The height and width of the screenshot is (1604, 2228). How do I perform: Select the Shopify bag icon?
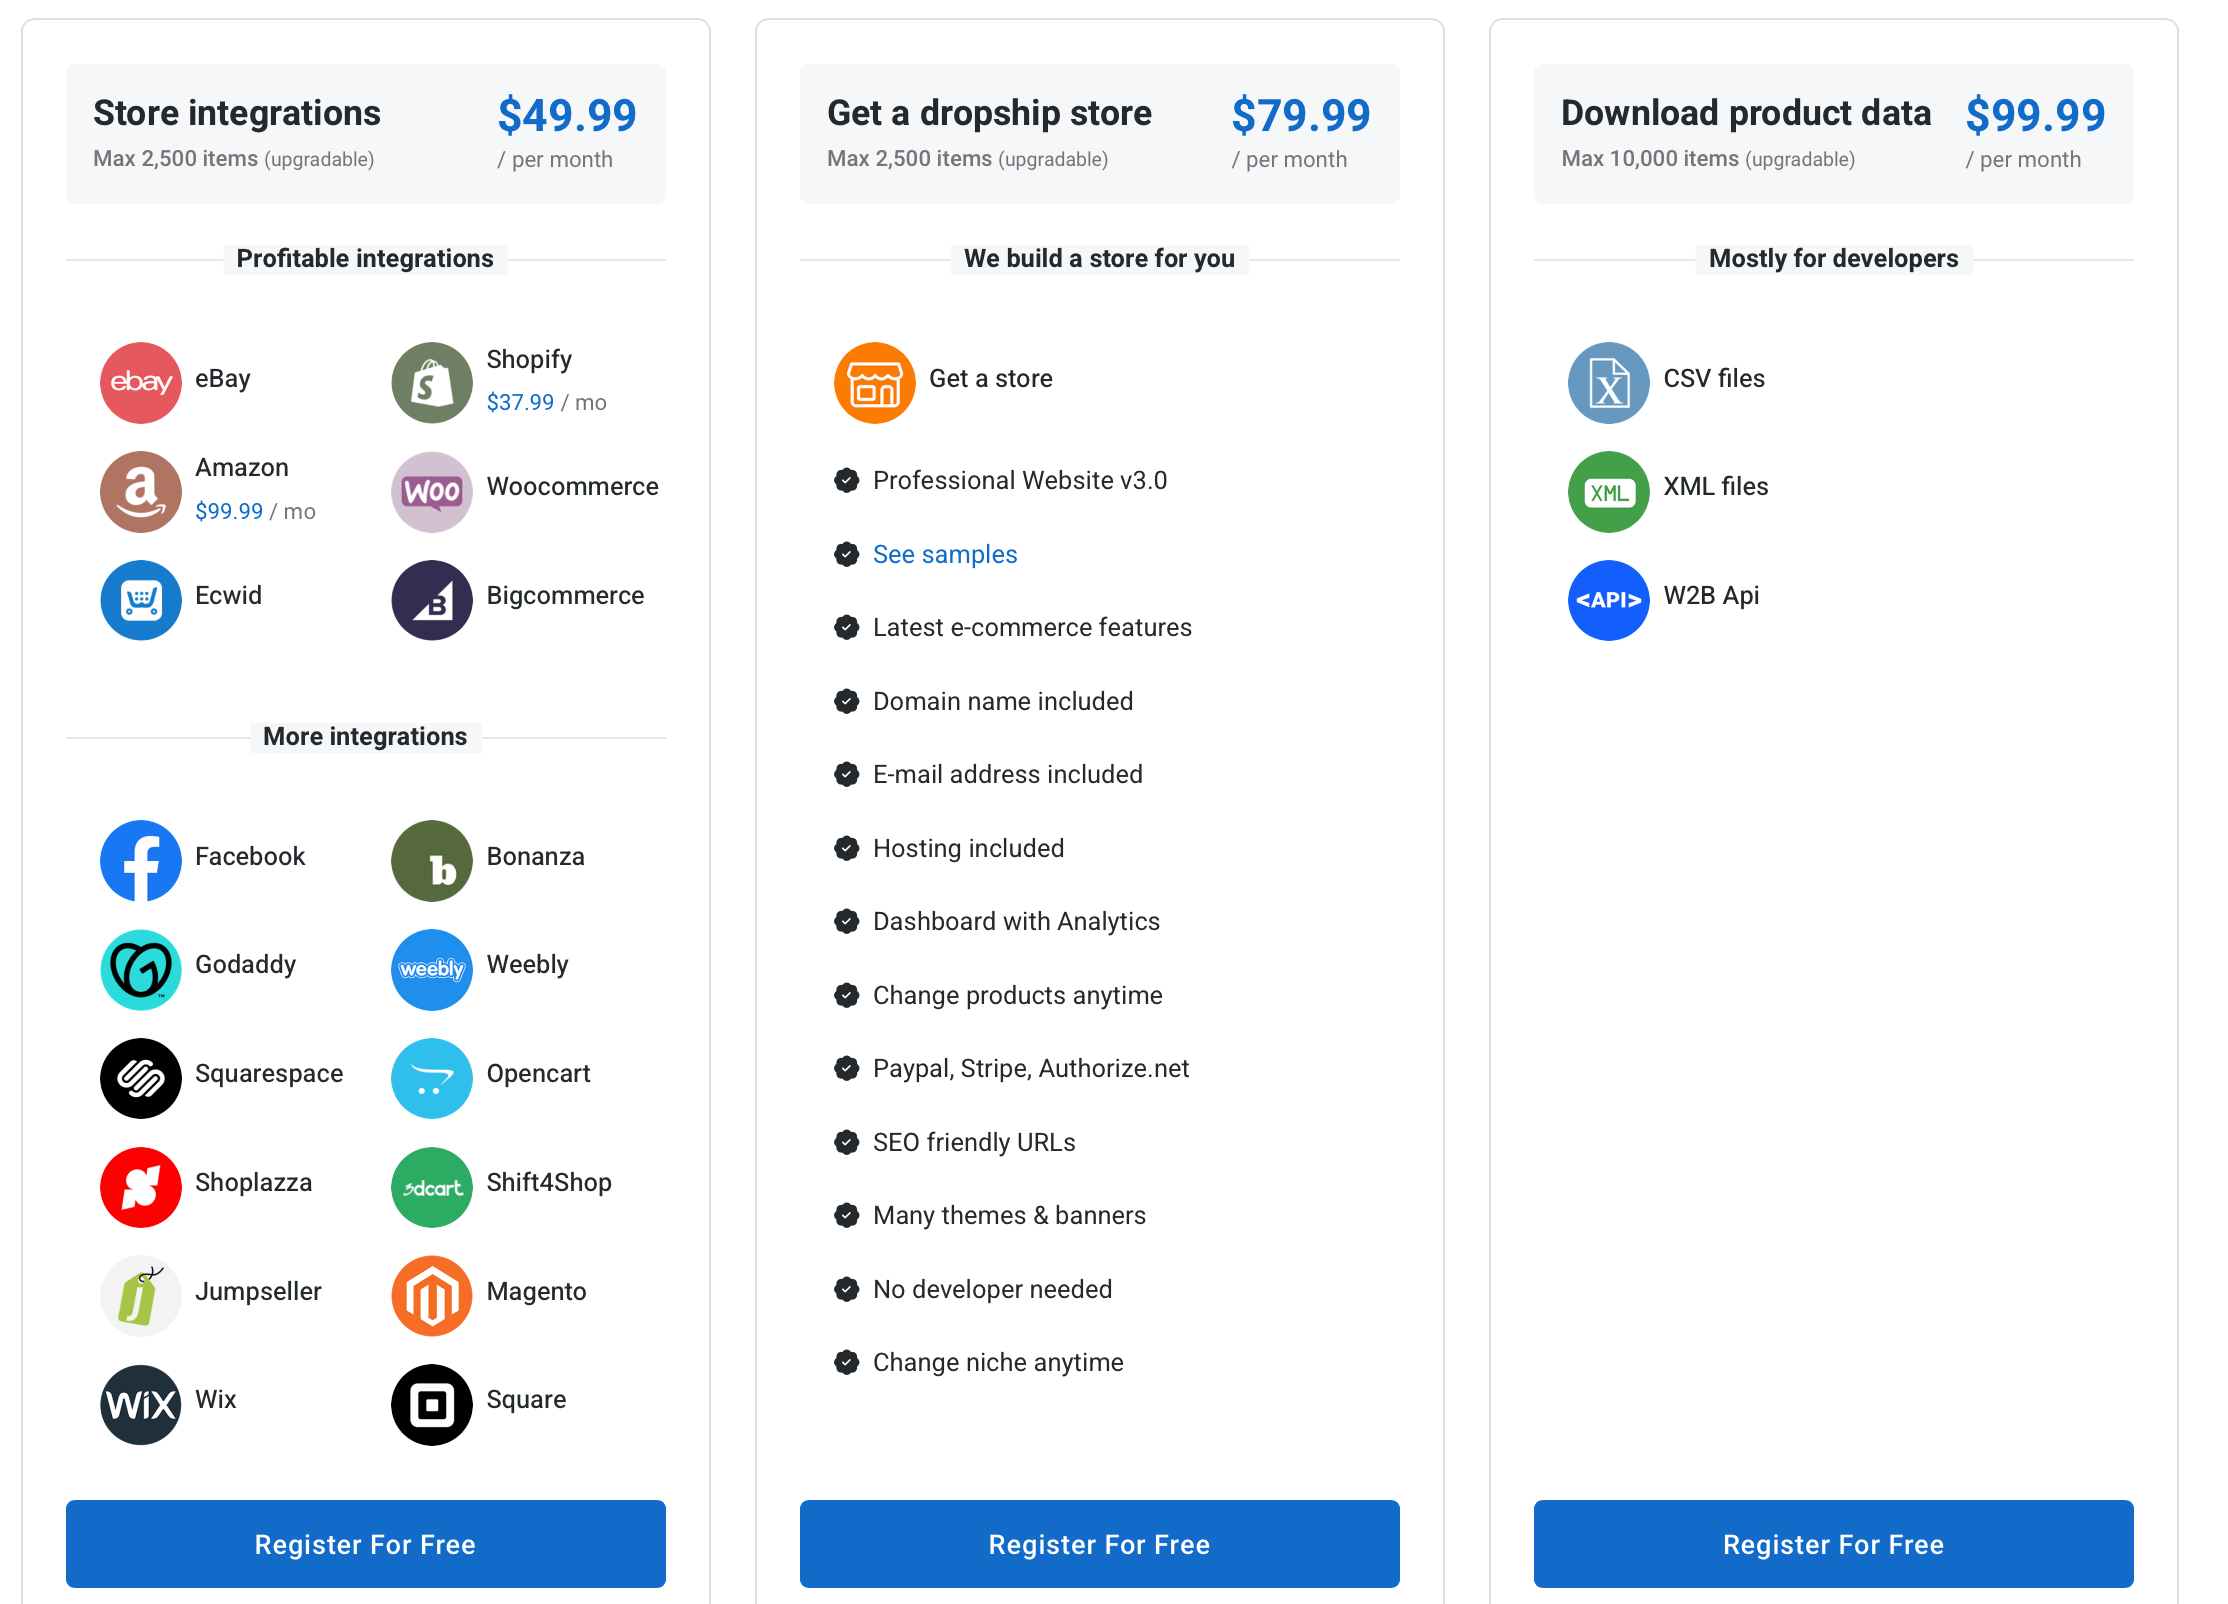(x=432, y=383)
